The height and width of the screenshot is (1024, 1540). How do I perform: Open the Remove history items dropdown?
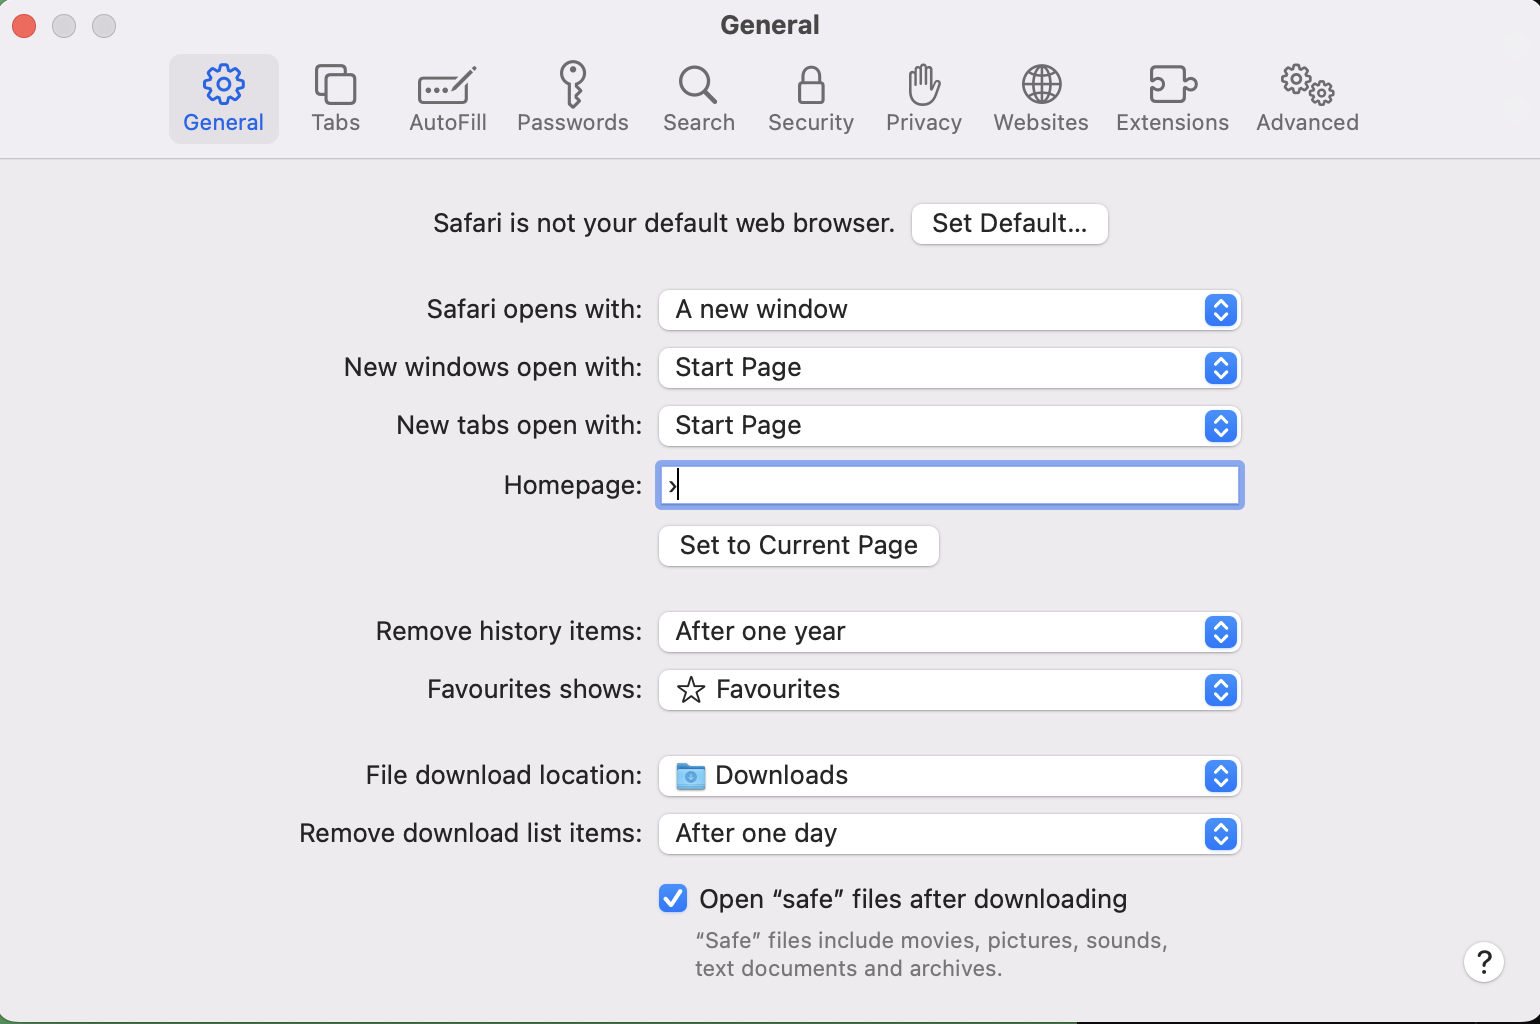949,632
